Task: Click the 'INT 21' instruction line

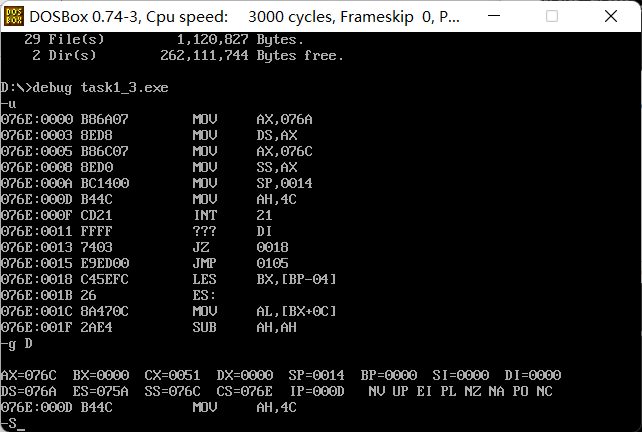Action: 136,215
